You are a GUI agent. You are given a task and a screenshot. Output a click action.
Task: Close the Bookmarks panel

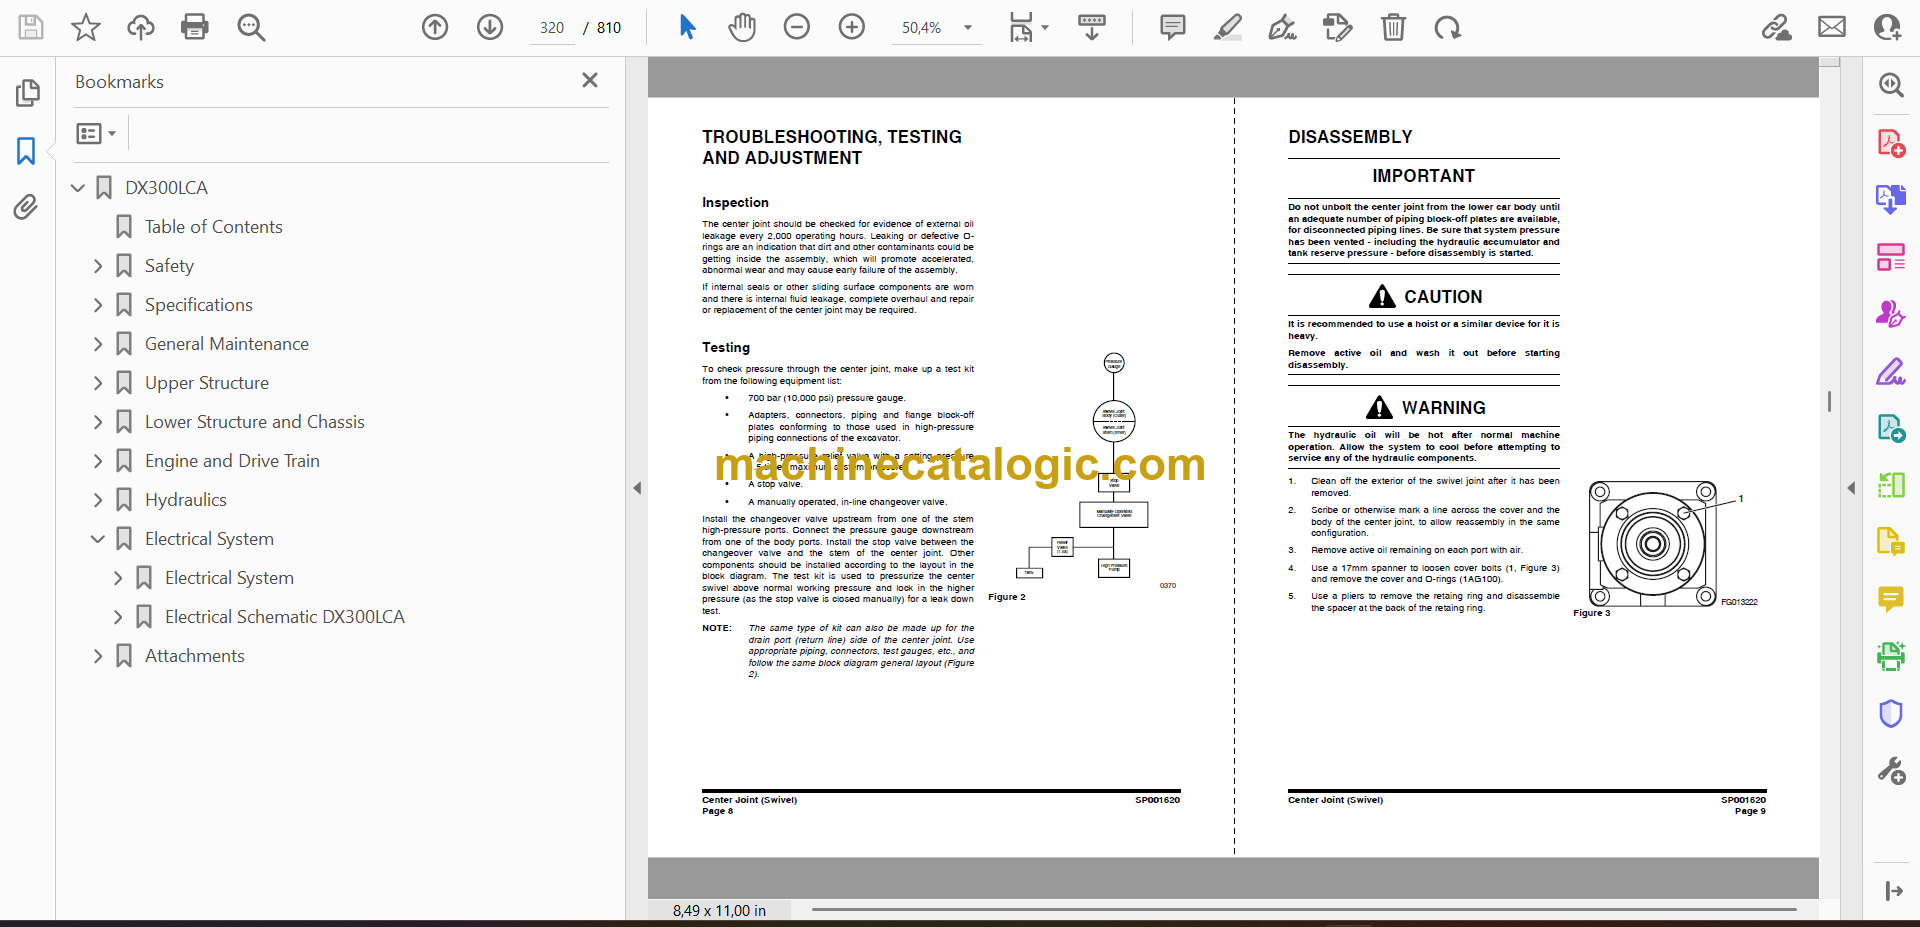point(590,80)
